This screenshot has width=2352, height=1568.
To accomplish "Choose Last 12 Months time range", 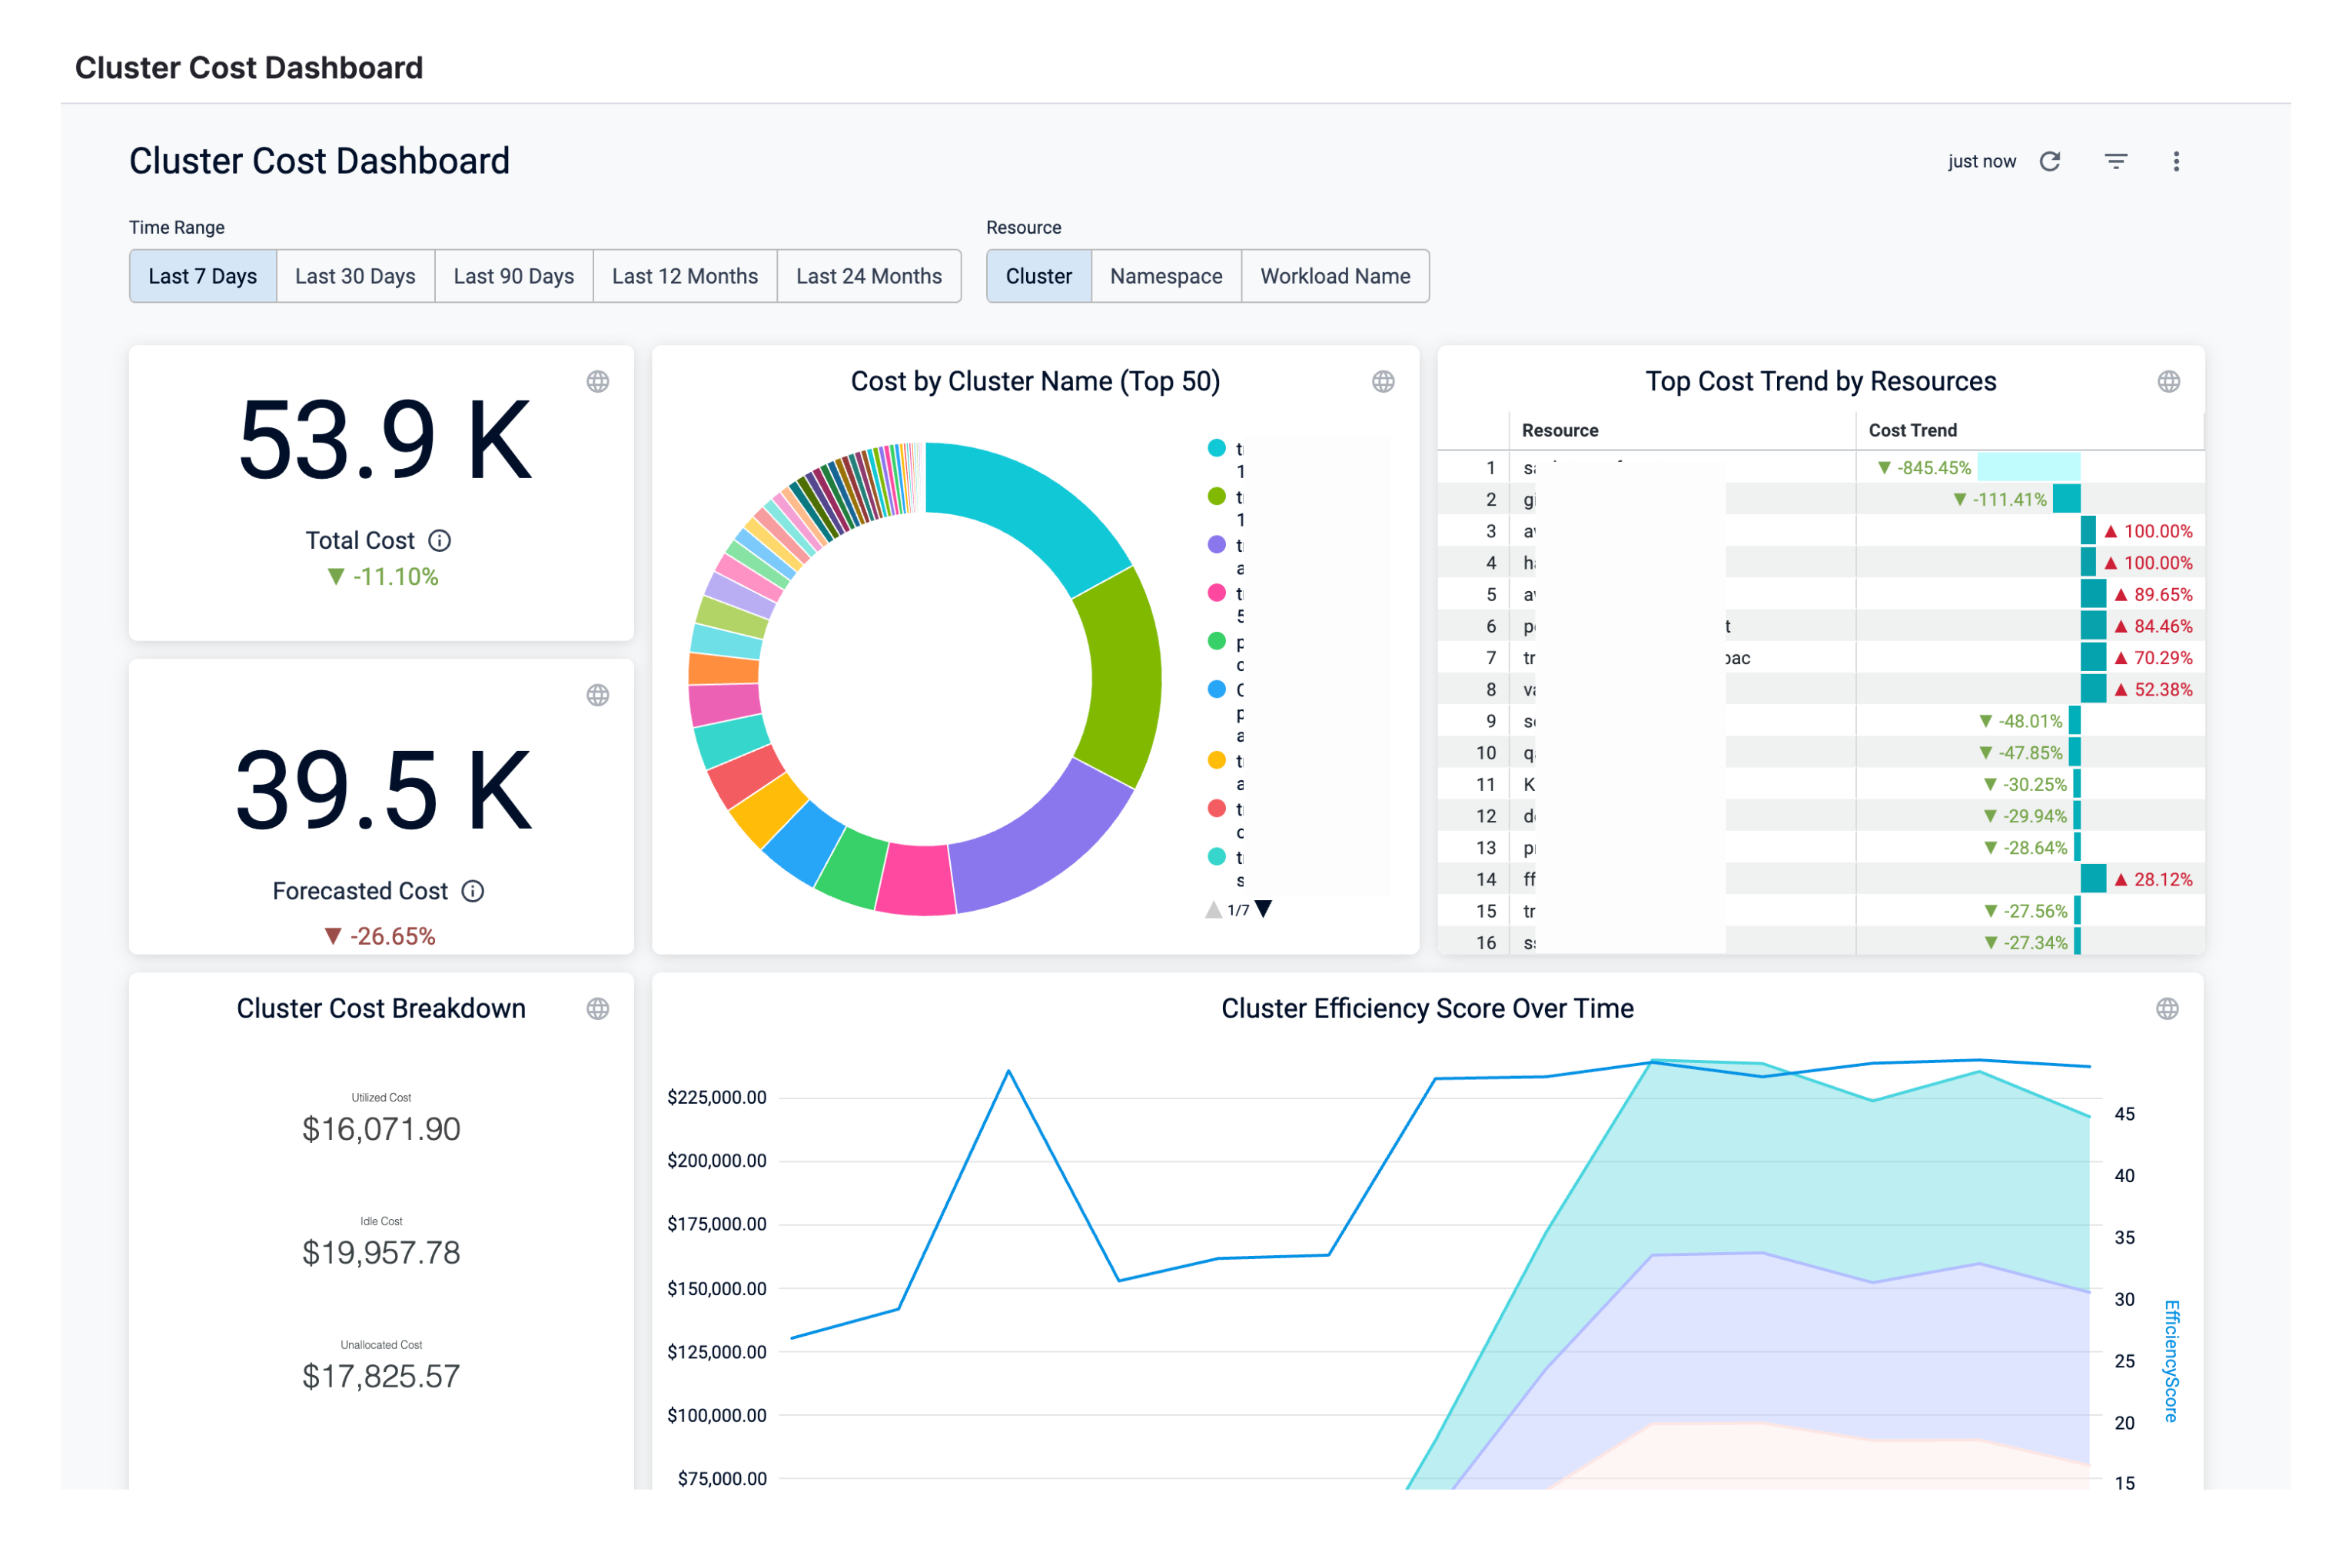I will click(x=684, y=276).
